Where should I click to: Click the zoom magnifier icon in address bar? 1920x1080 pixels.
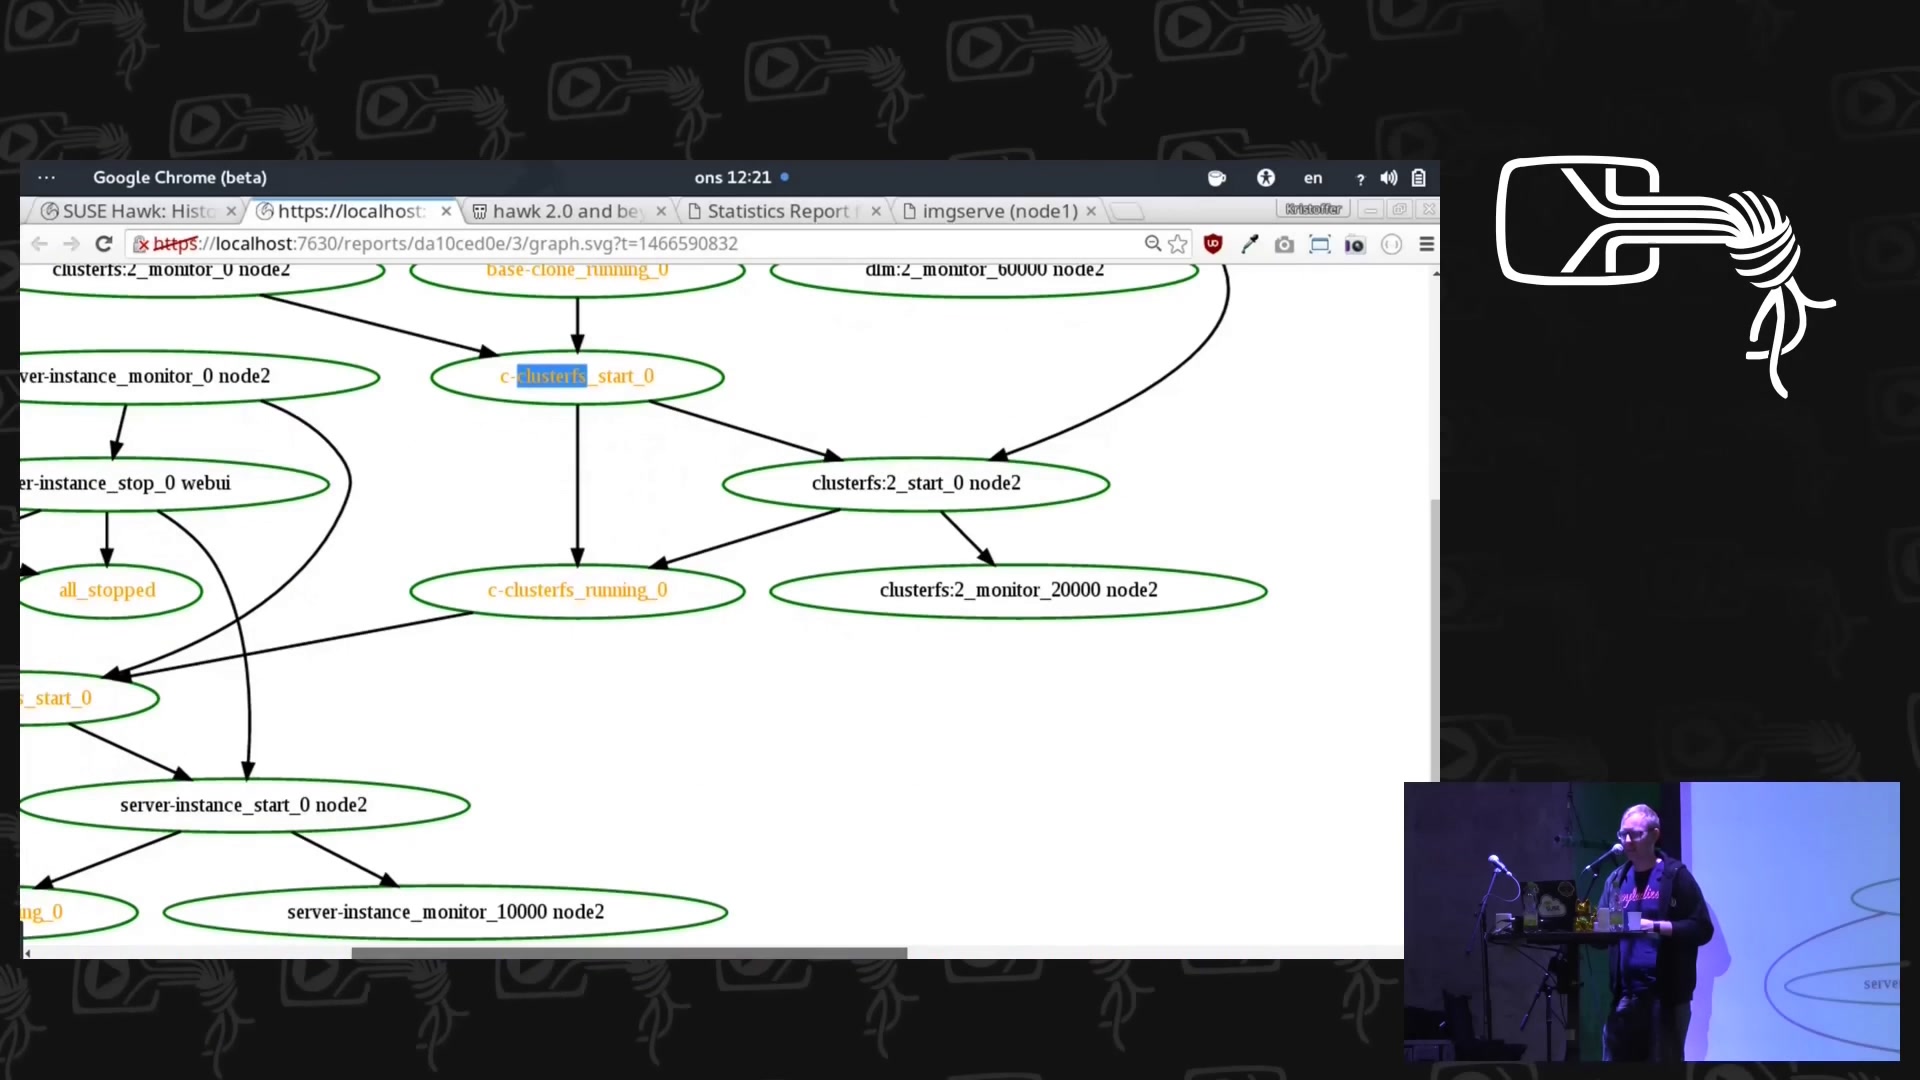click(x=1153, y=244)
